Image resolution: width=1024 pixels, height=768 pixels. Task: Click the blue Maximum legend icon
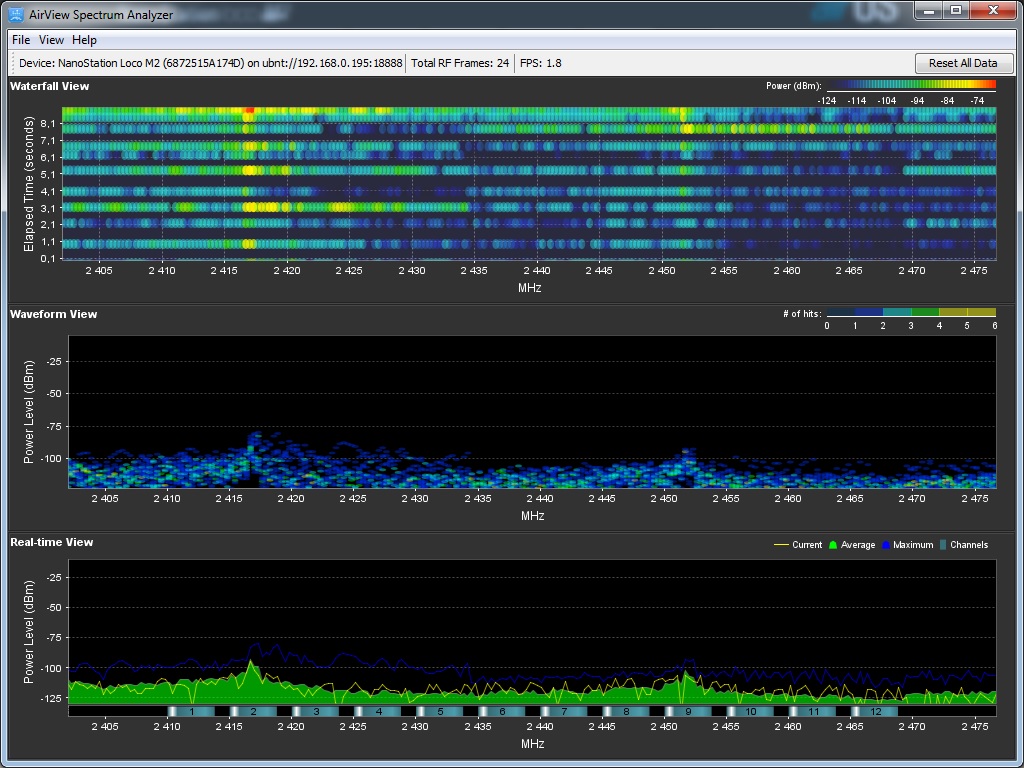(x=886, y=545)
